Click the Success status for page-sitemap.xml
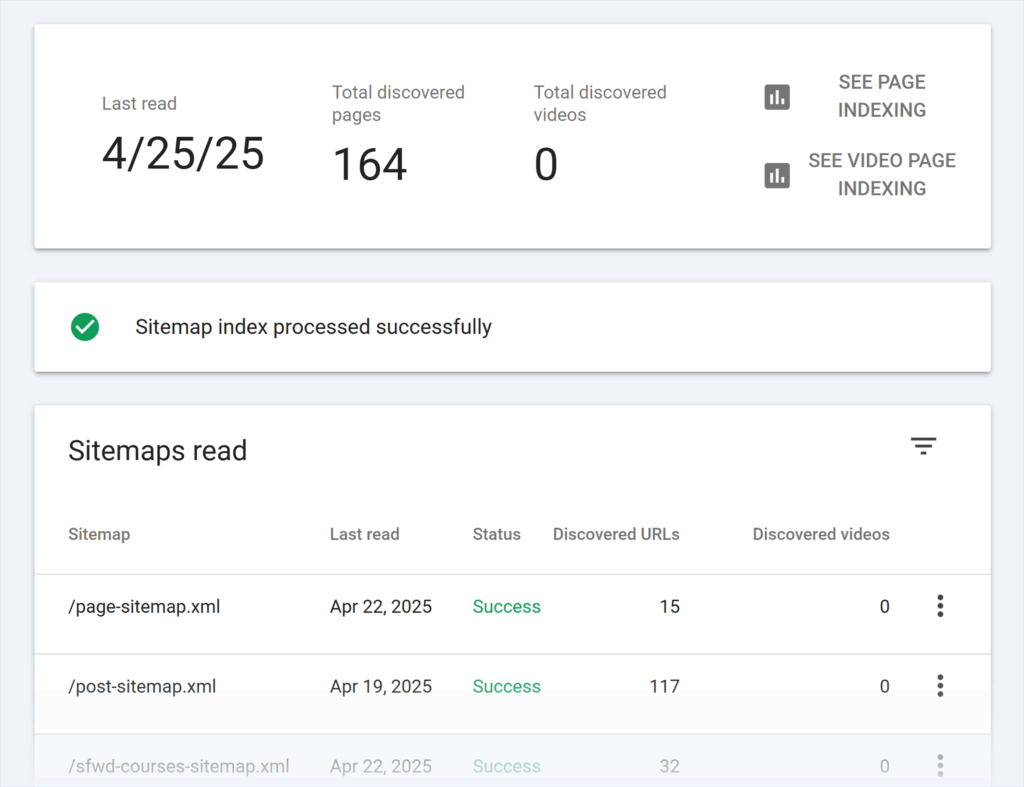The height and width of the screenshot is (787, 1024). tap(506, 606)
